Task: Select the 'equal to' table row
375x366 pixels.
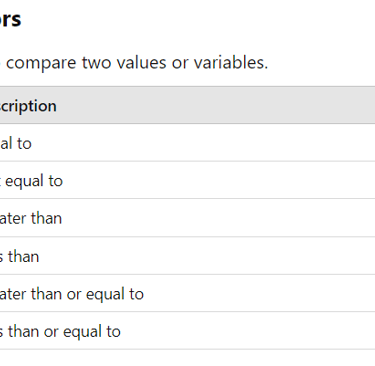Action: point(187,143)
